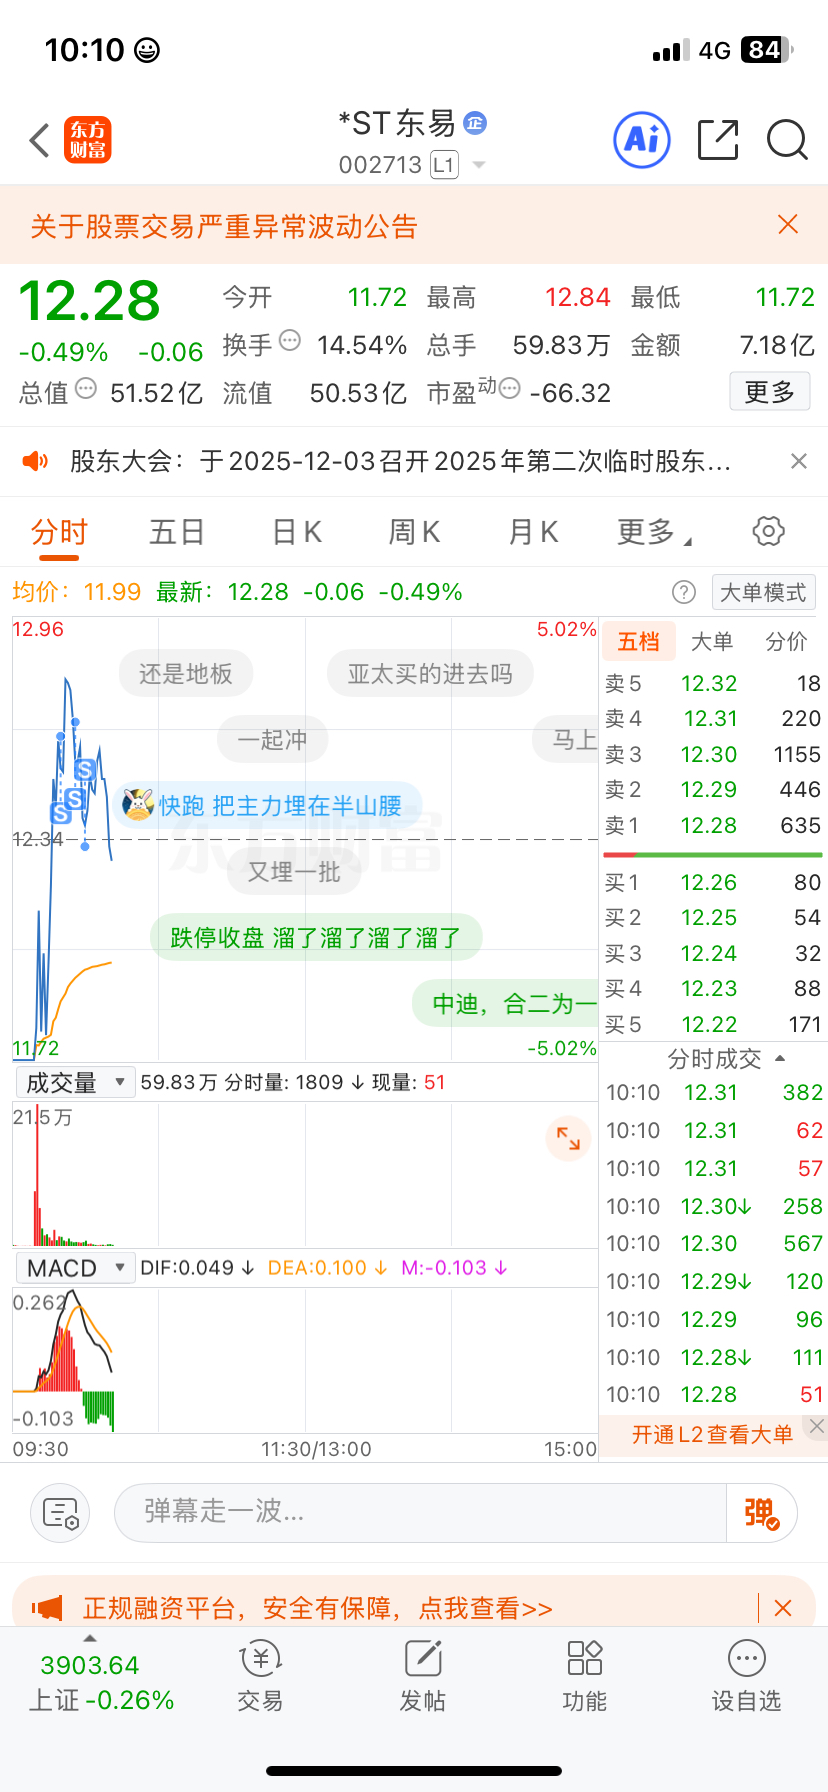
Task: Close the 开通L2 promo strip
Action: click(817, 1426)
